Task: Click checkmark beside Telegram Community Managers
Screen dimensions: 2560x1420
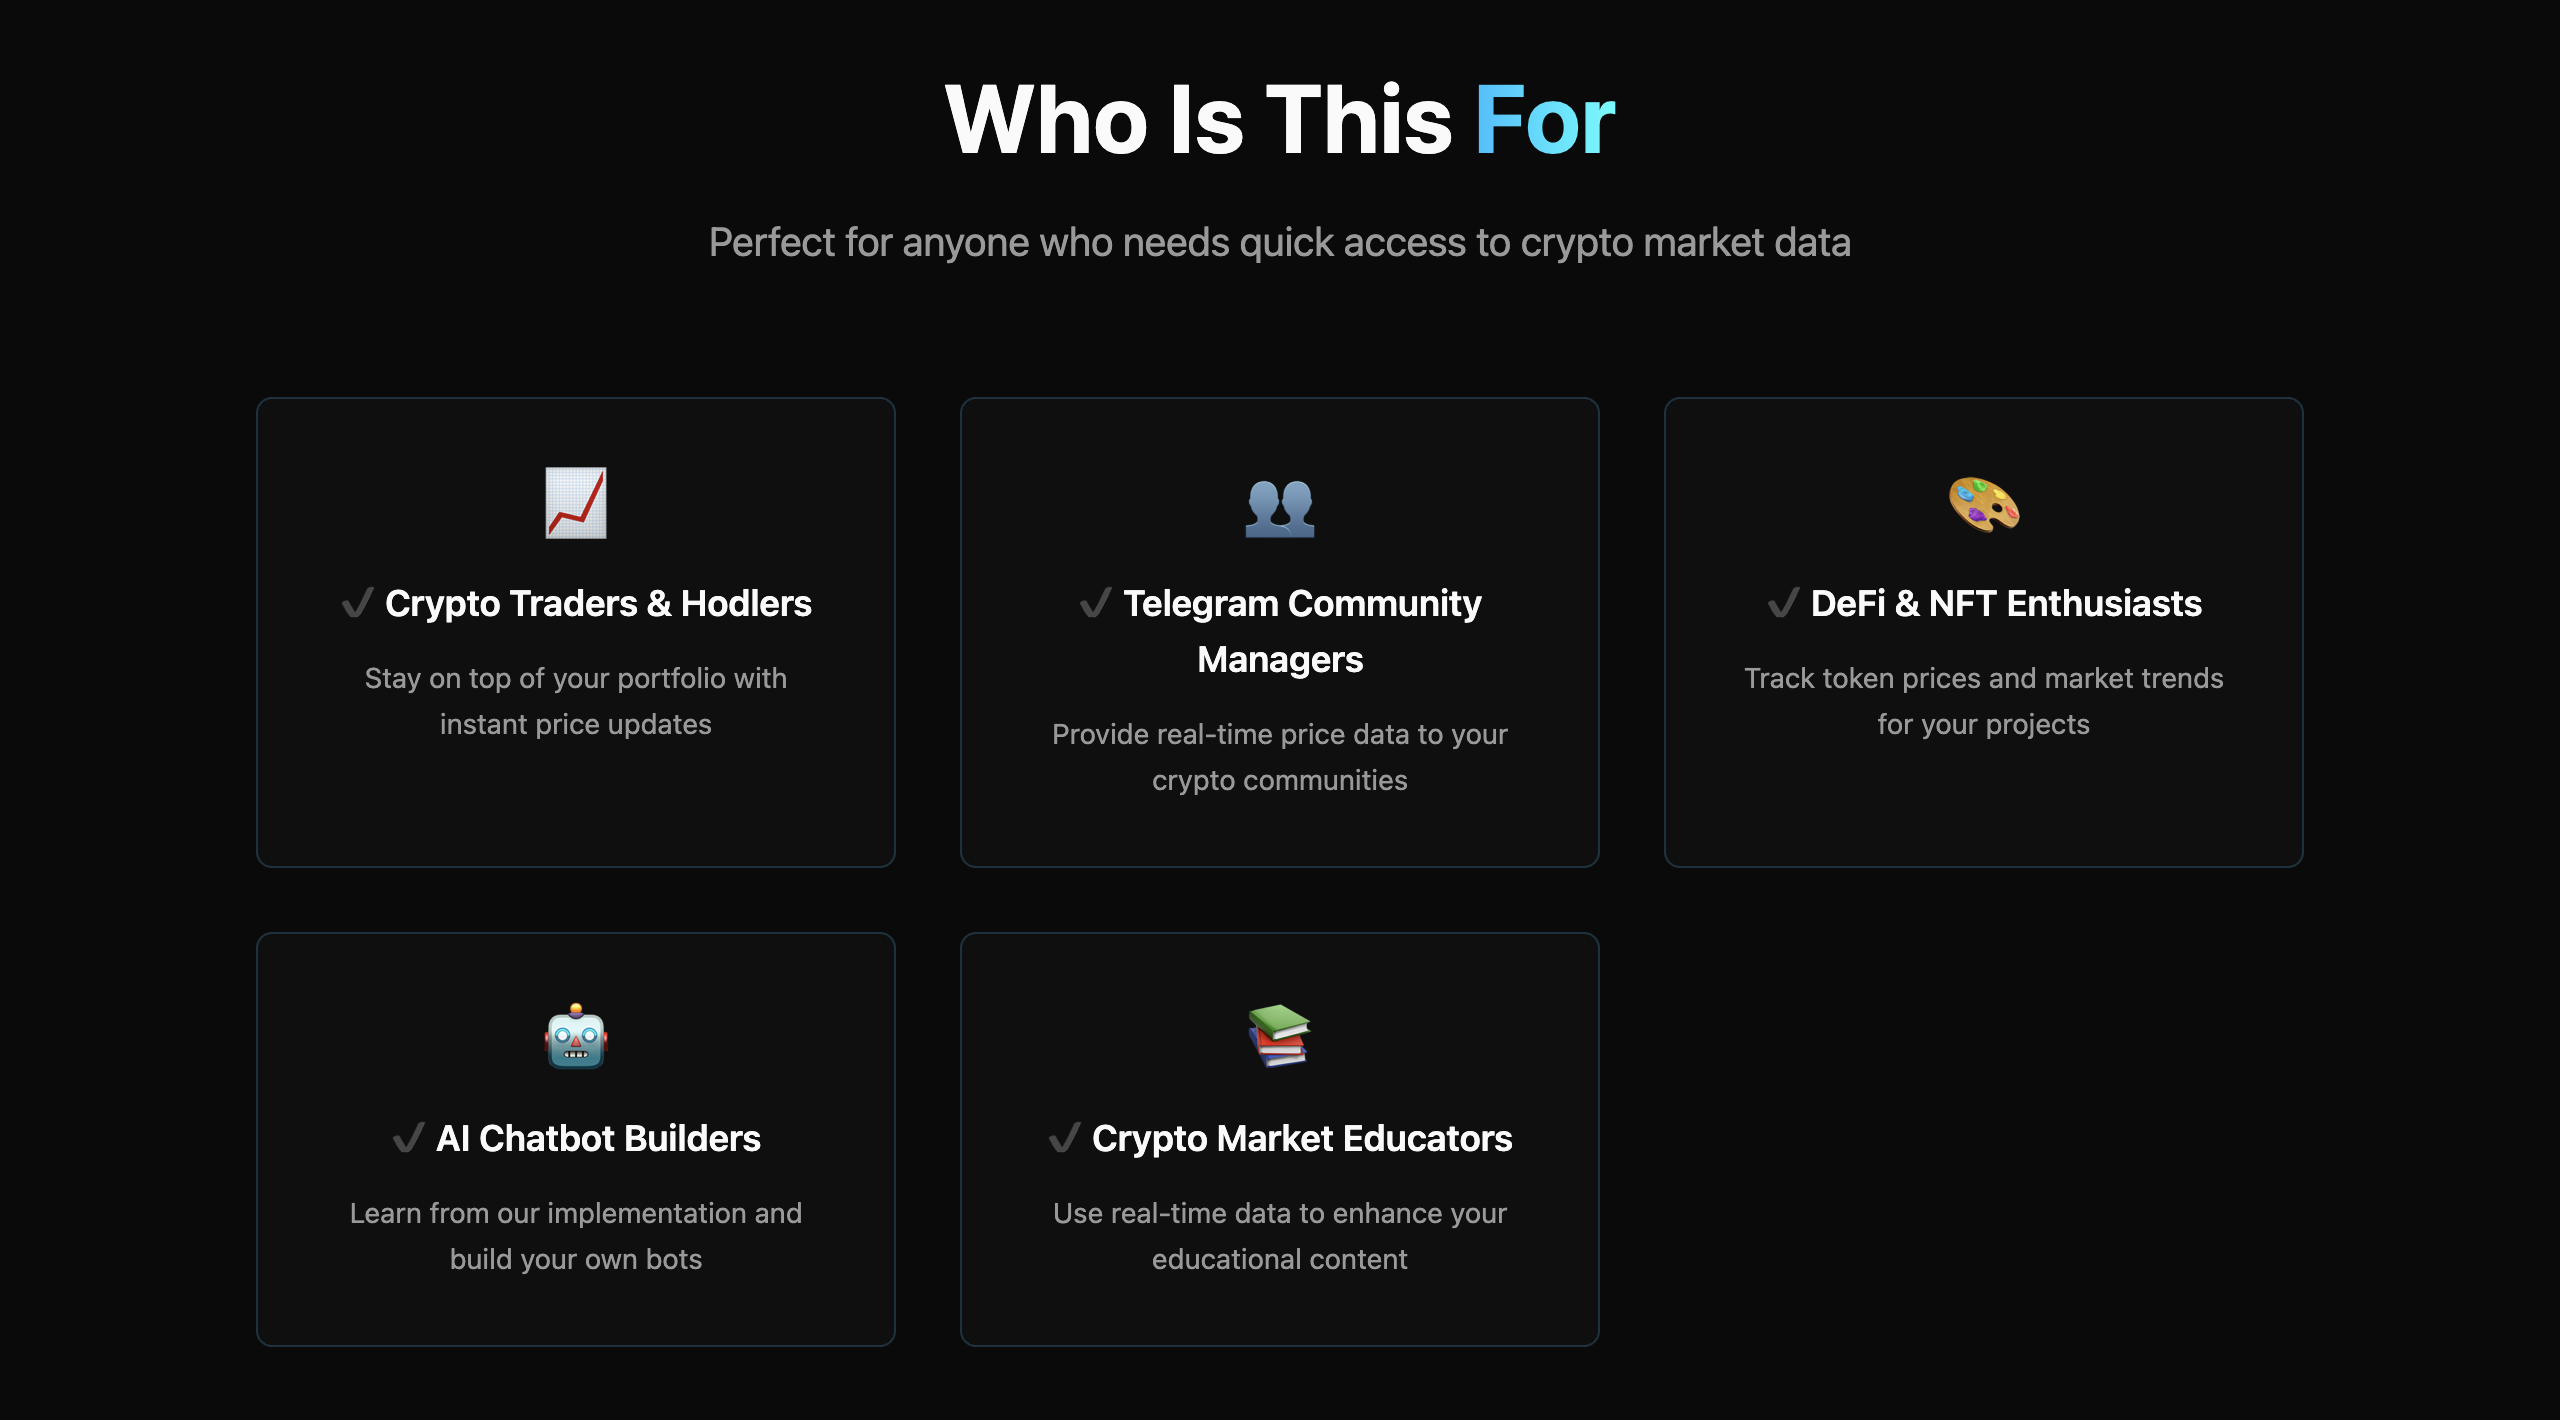Action: [x=1095, y=603]
